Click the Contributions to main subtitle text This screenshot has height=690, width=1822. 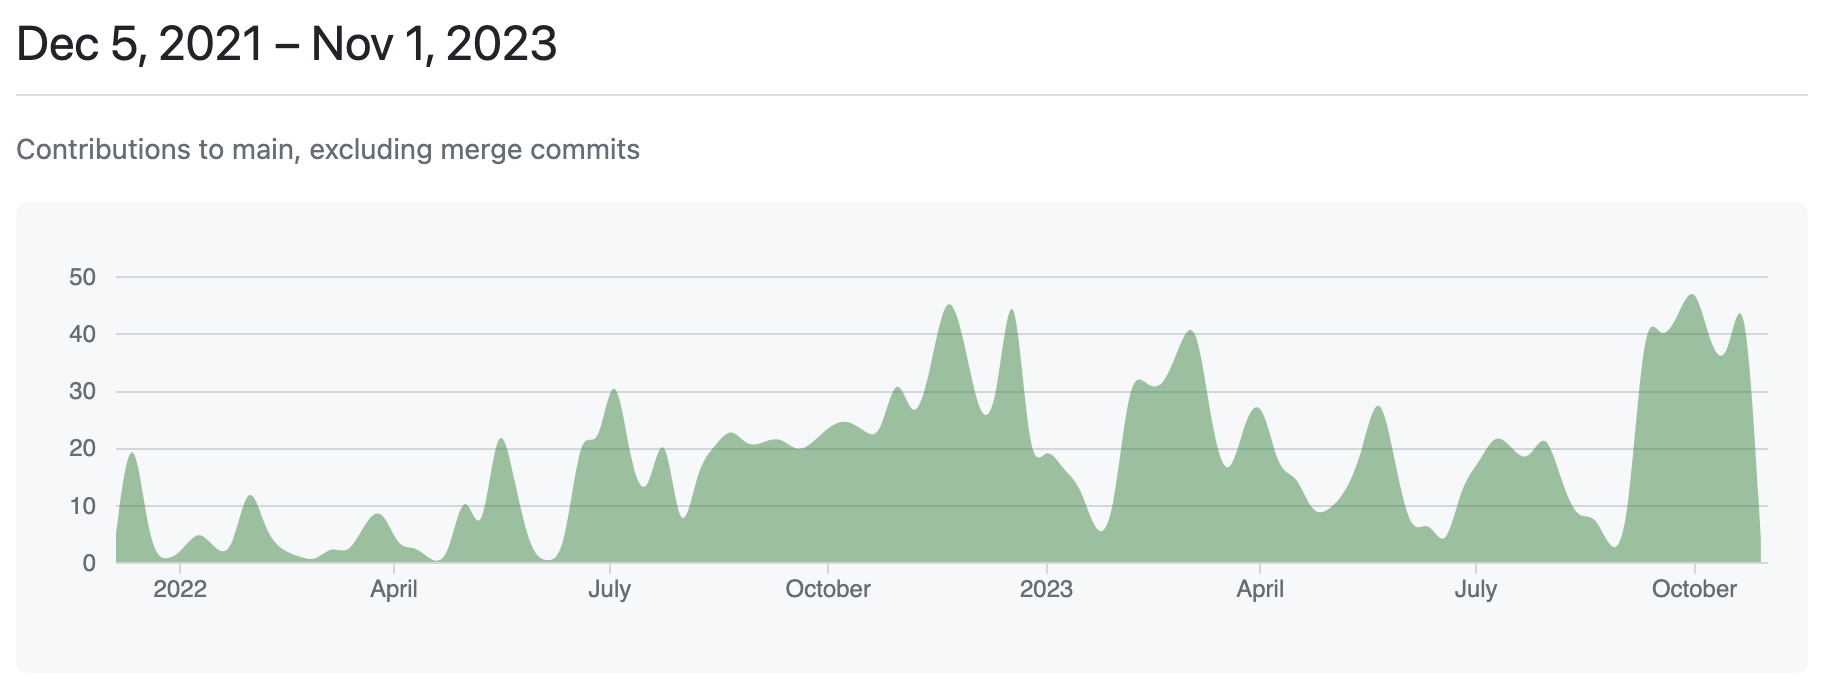[x=328, y=150]
